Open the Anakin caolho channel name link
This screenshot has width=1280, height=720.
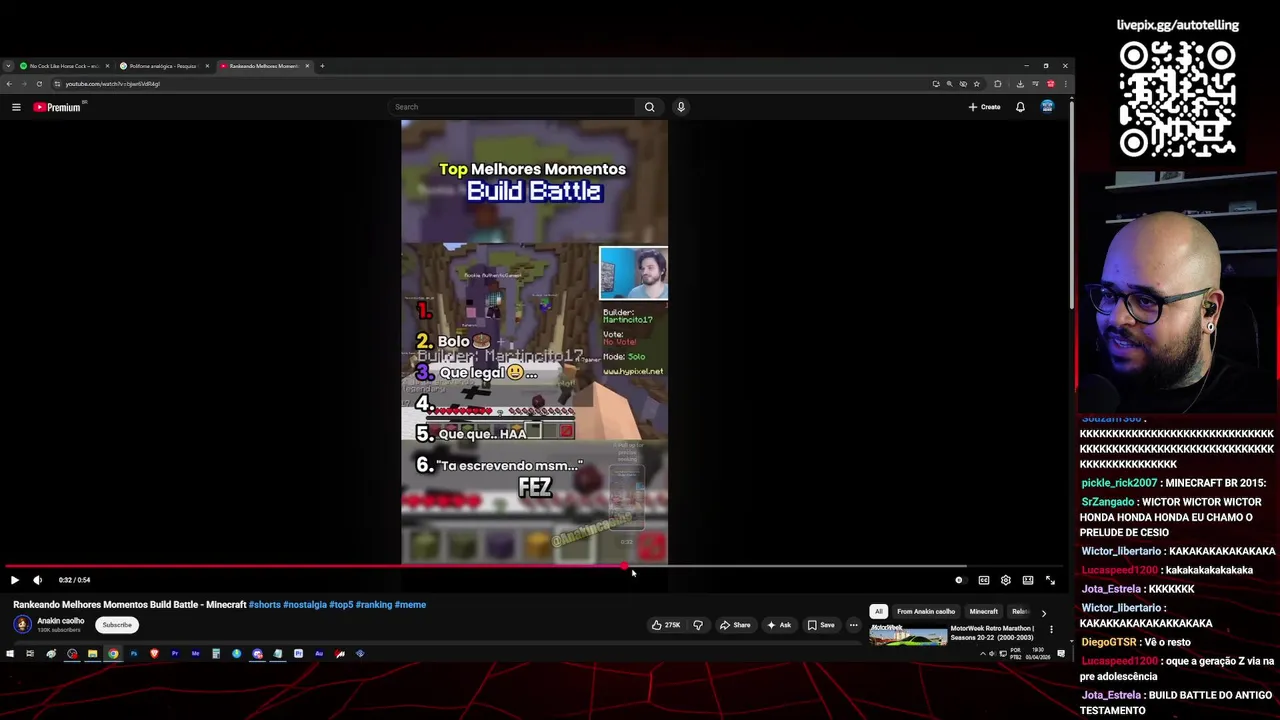click(61, 621)
